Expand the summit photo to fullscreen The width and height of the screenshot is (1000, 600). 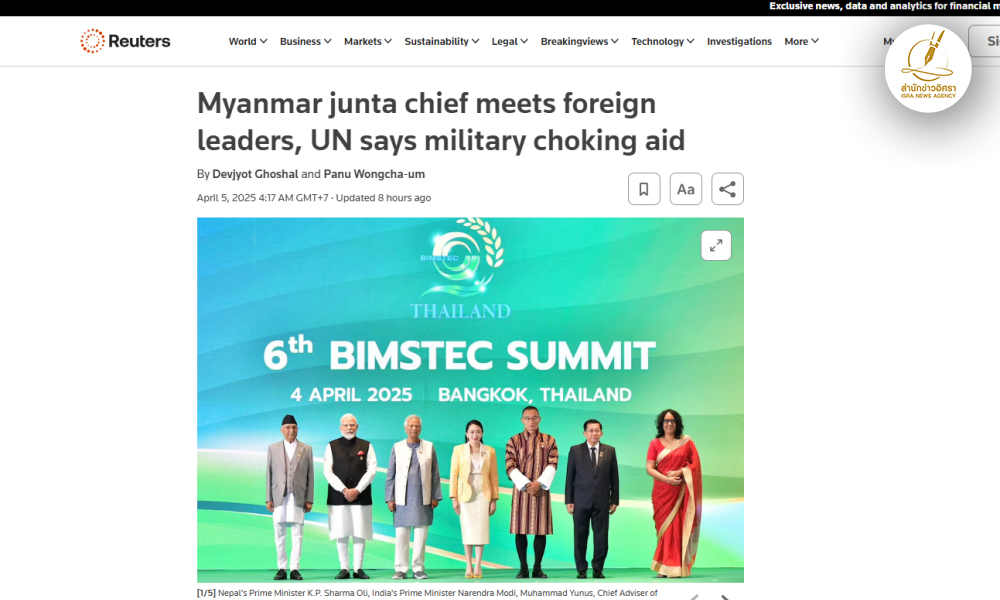point(716,245)
